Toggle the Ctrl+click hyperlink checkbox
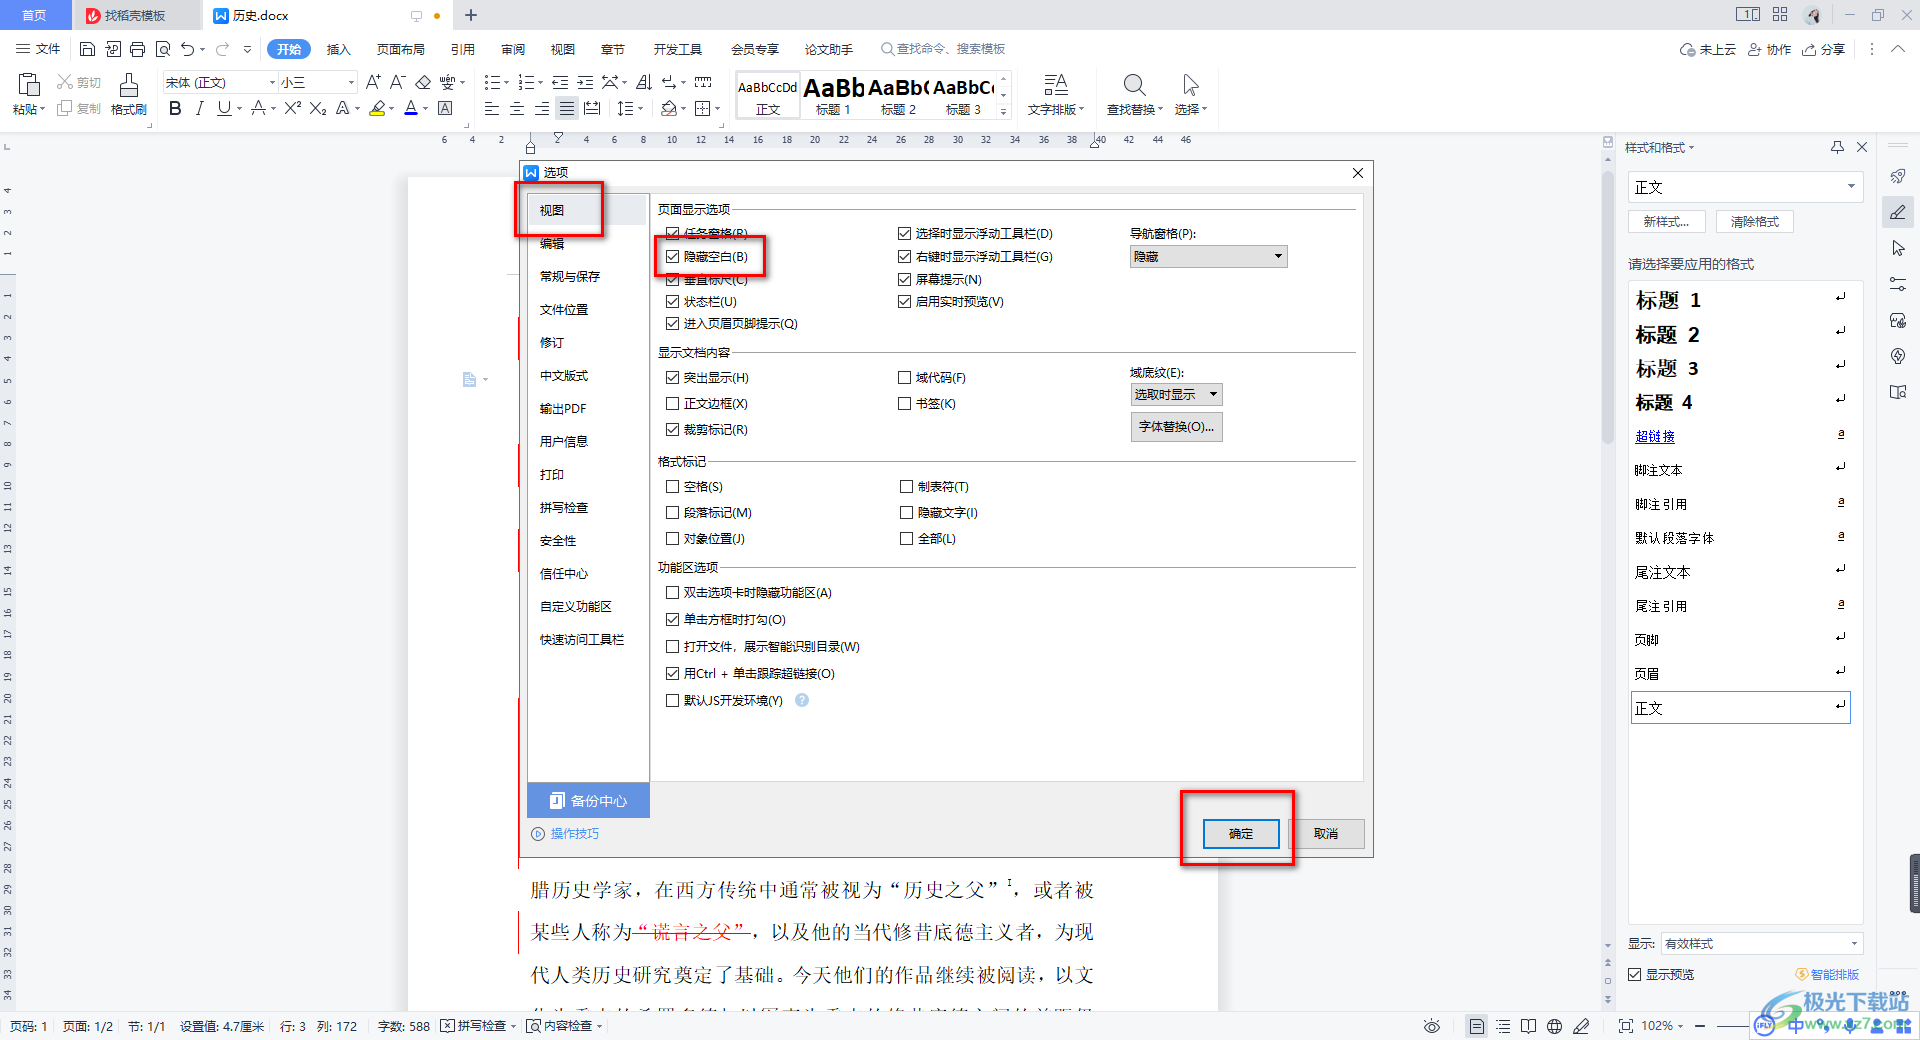The height and width of the screenshot is (1040, 1920). point(673,674)
